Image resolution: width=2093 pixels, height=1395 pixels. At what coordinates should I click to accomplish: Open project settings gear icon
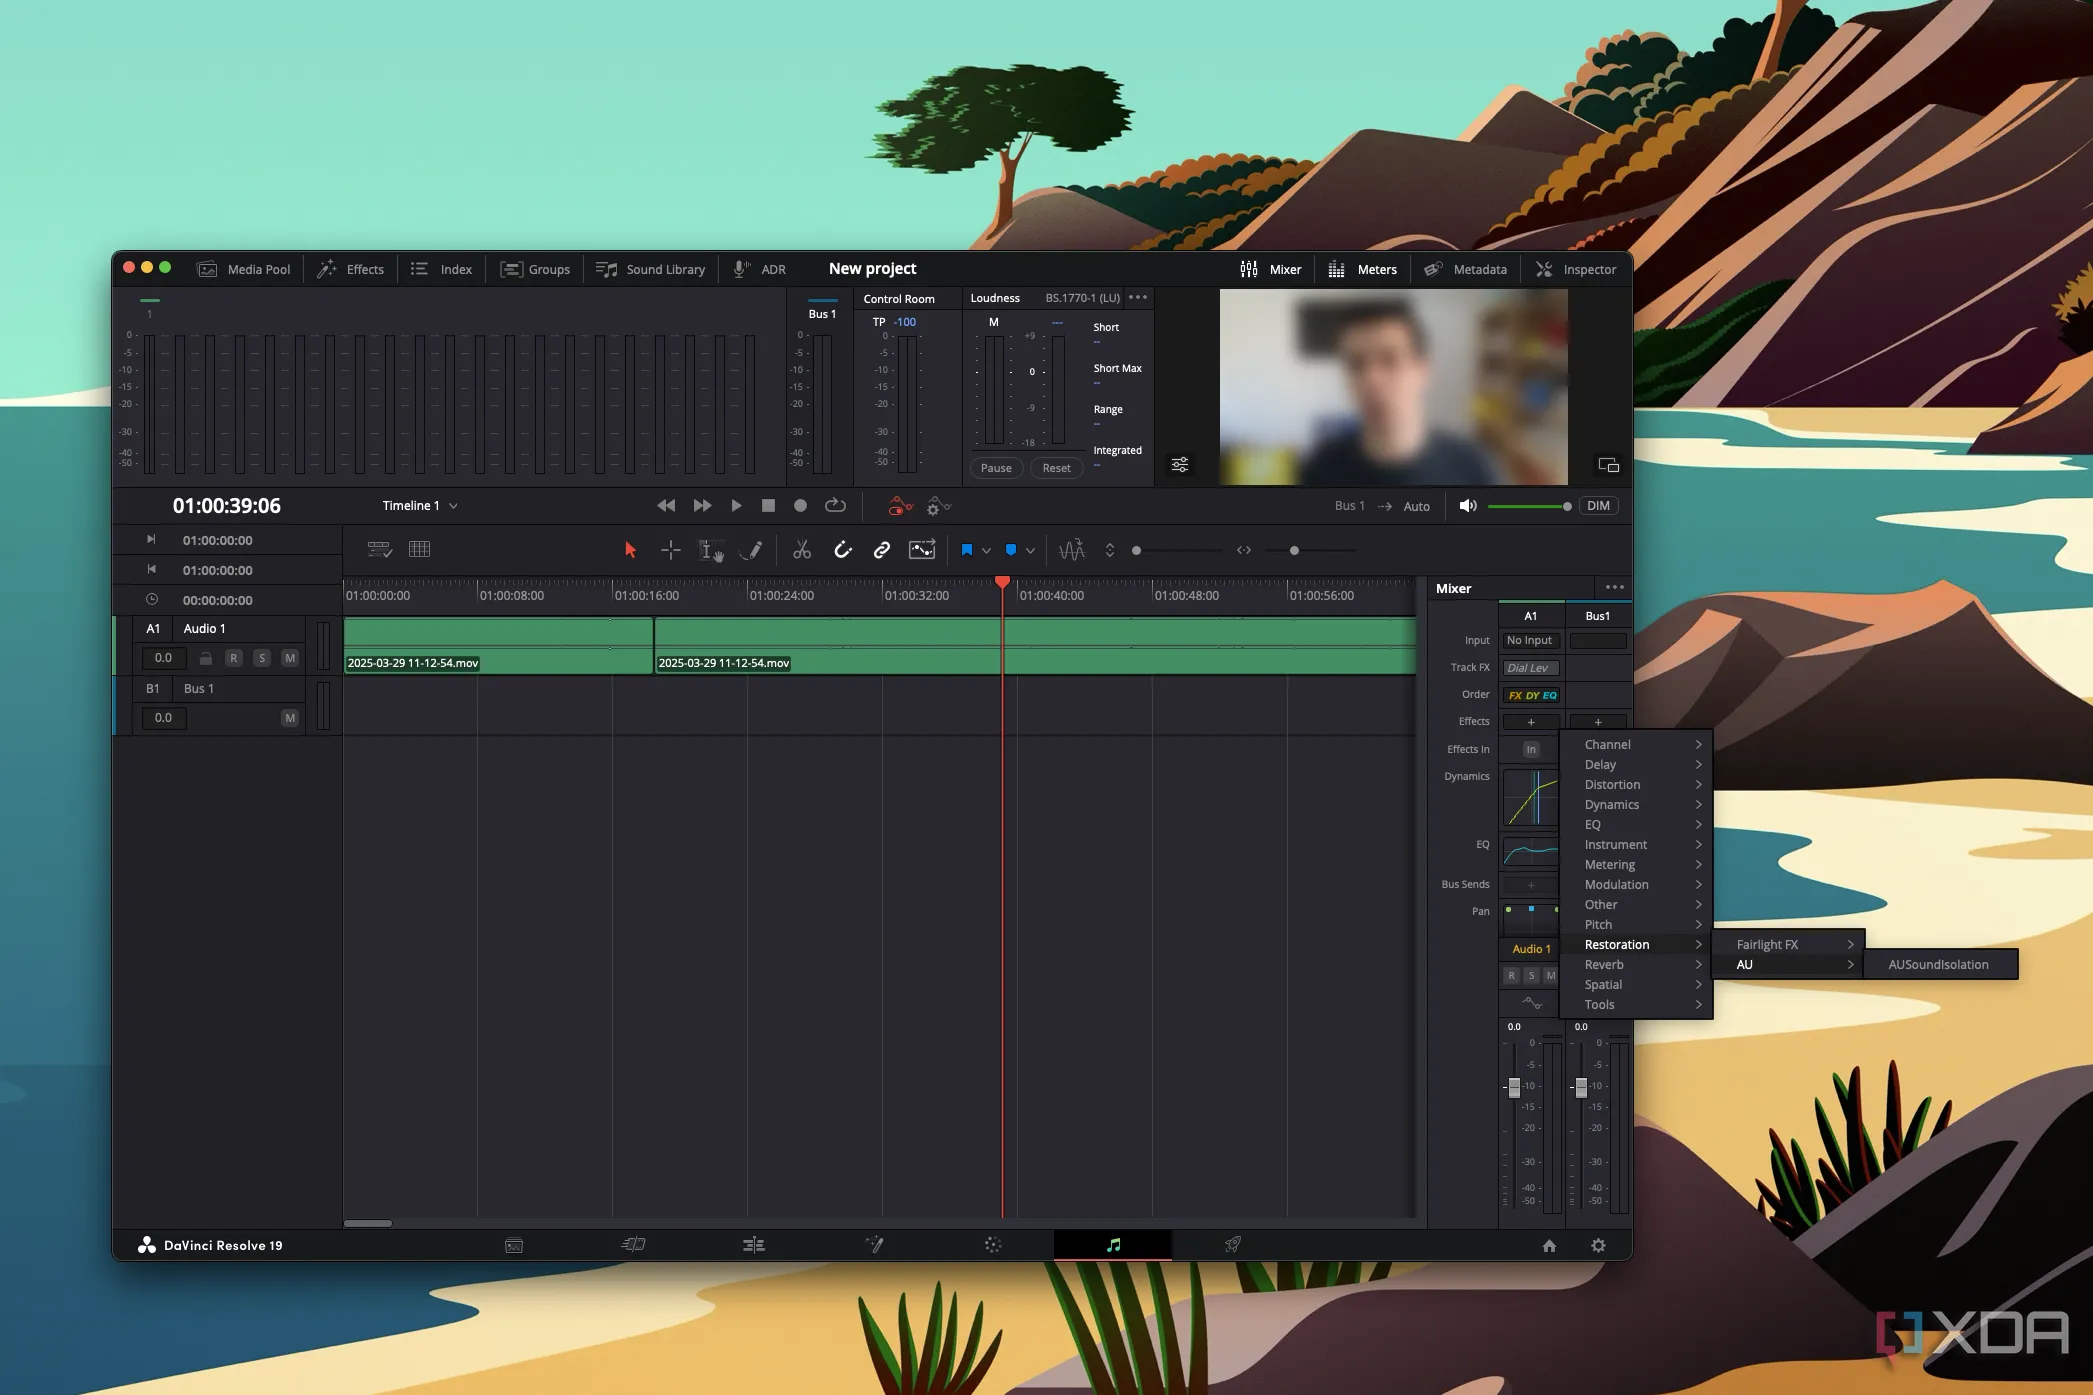pyautogui.click(x=1598, y=1245)
